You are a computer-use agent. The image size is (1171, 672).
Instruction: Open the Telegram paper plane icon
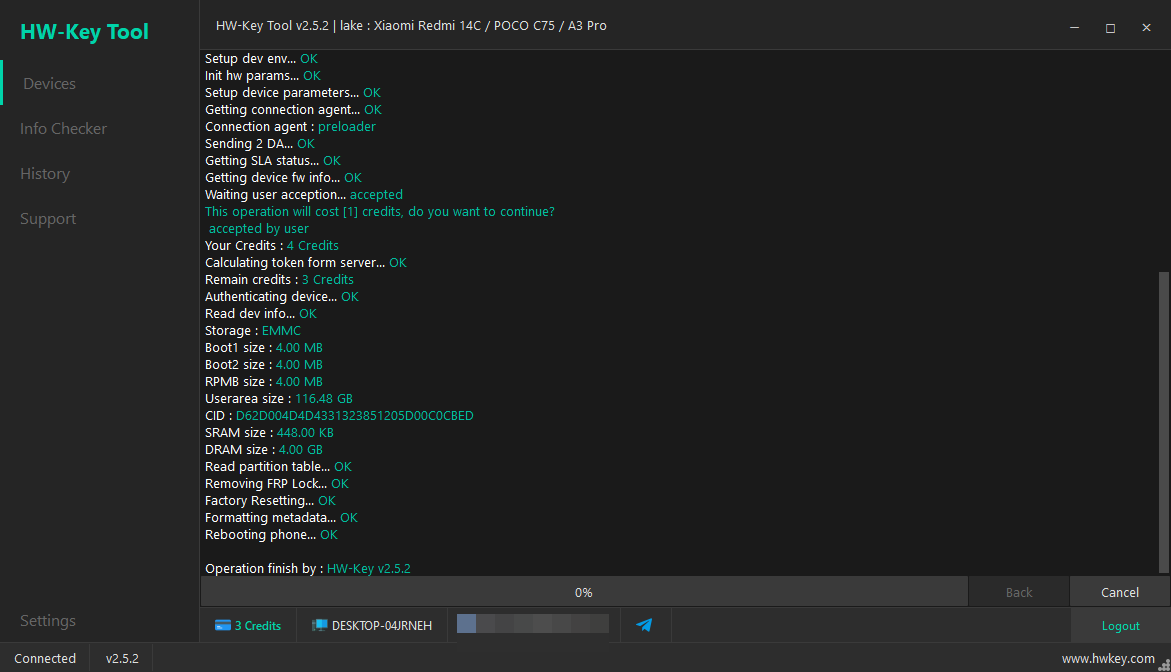644,625
